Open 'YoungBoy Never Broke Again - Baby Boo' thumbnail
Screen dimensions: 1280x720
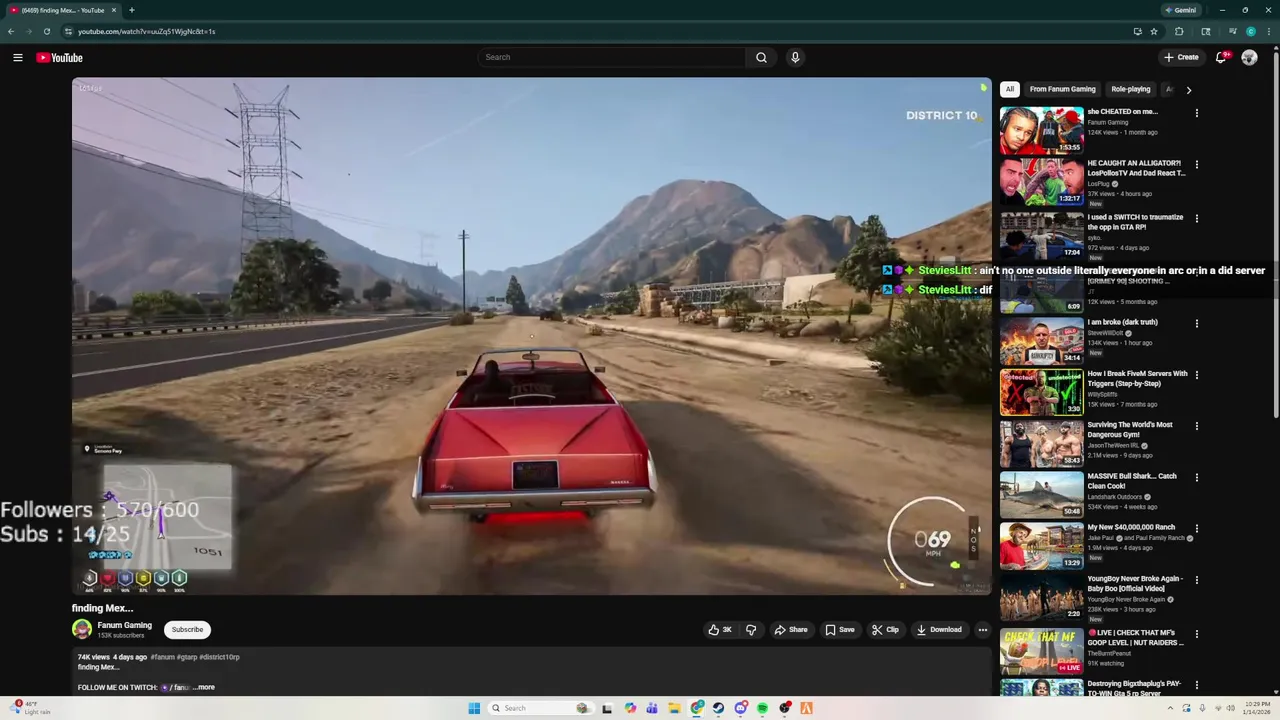(x=1042, y=598)
